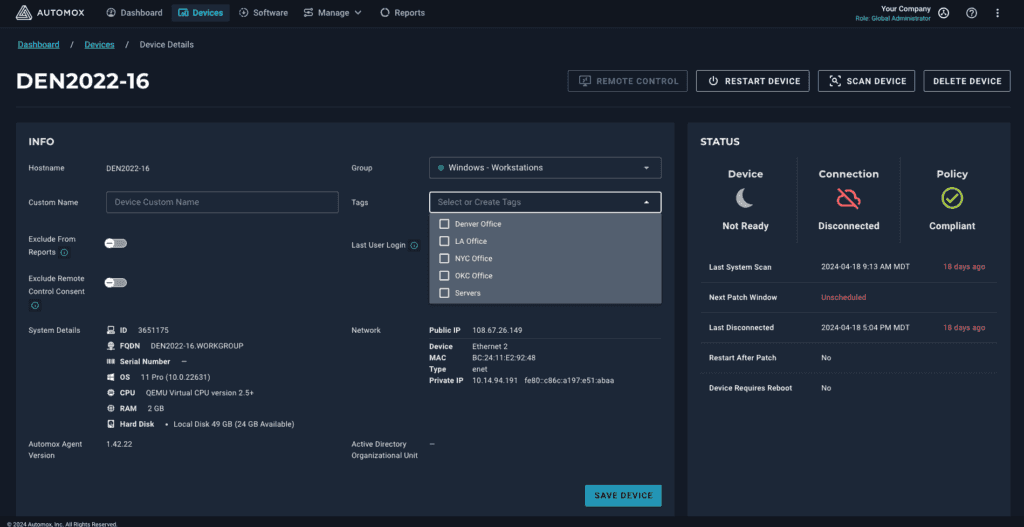Click the Save Device button
The width and height of the screenshot is (1024, 527).
point(623,496)
